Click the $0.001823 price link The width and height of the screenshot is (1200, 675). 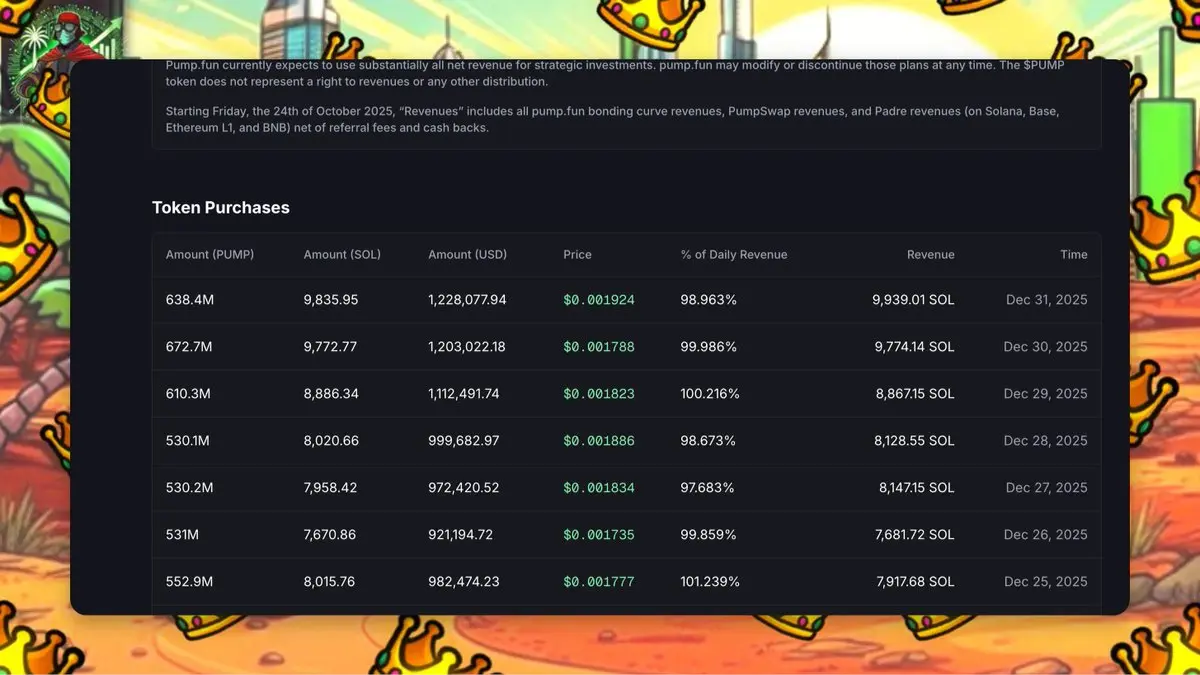(599, 394)
